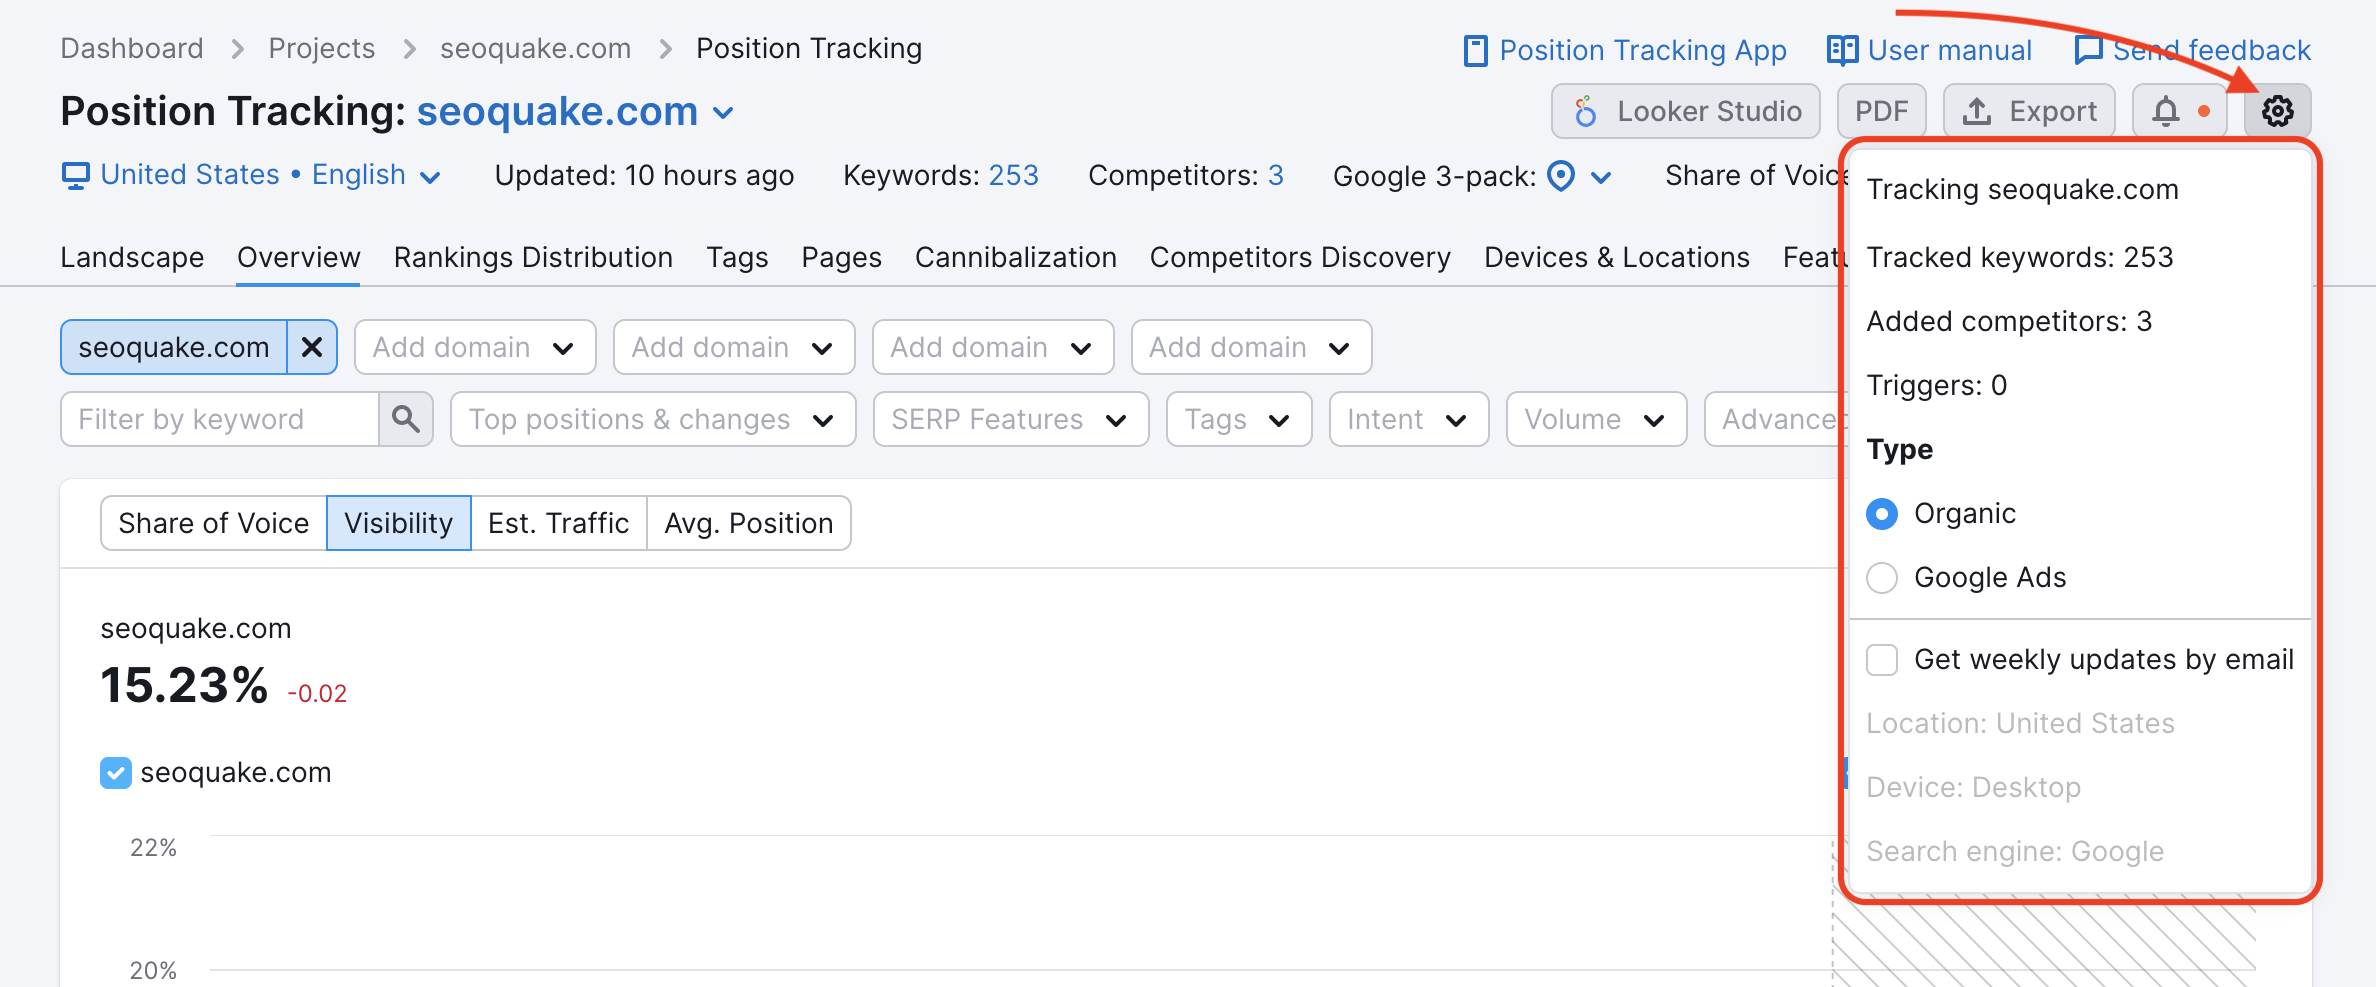Image resolution: width=2376 pixels, height=987 pixels.
Task: Select the Avg. Position metric
Action: 748,523
